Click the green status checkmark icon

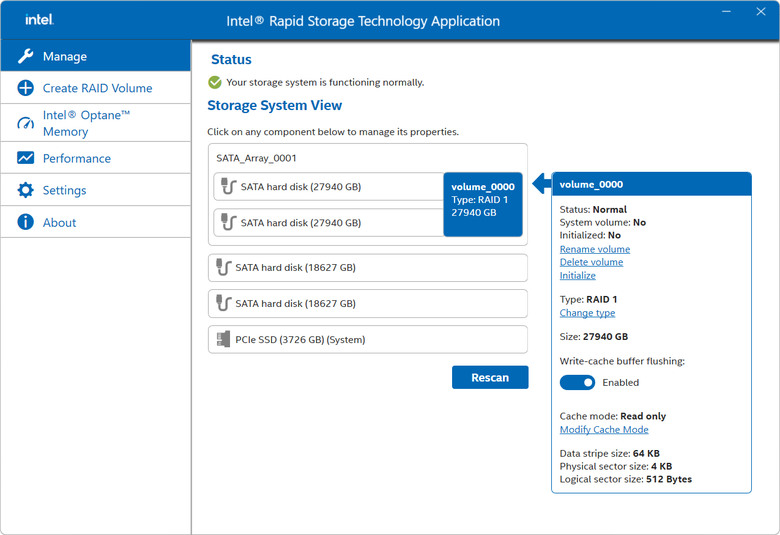point(215,82)
